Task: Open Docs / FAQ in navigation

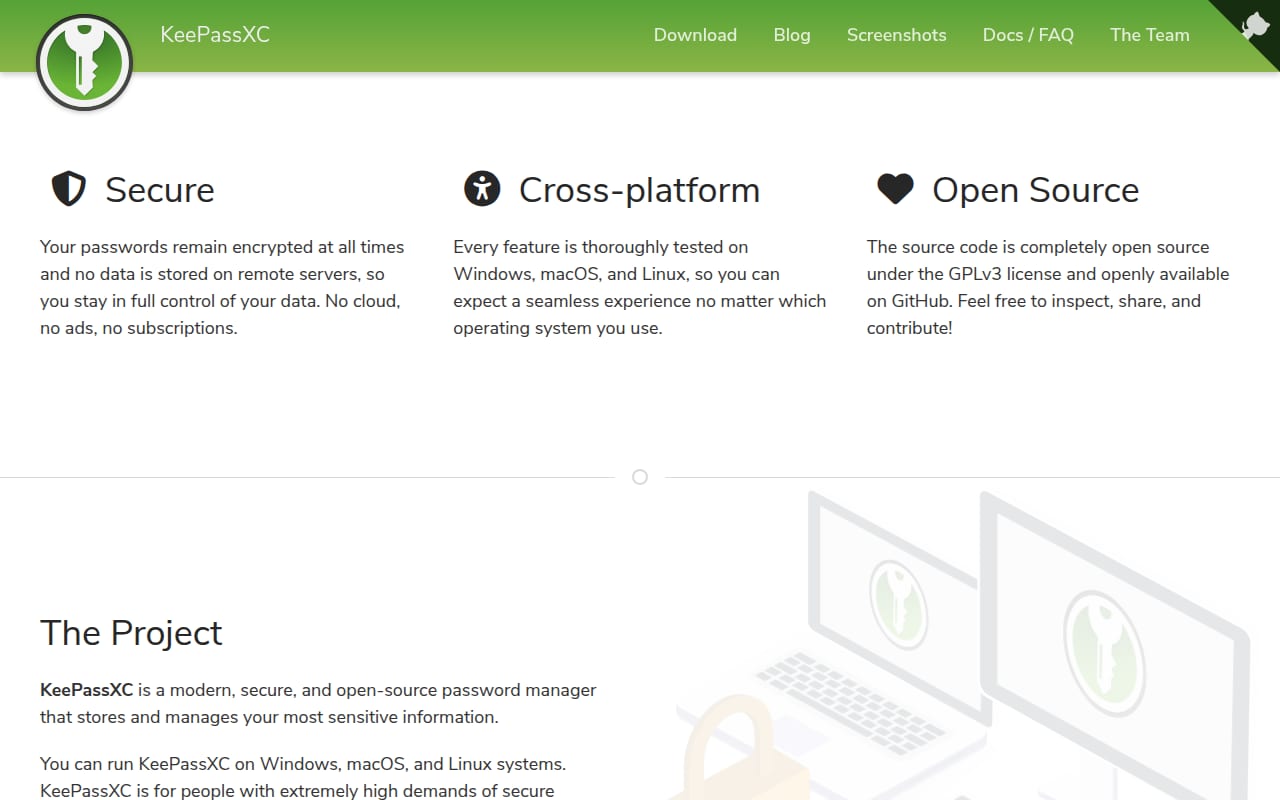Action: click(1028, 35)
